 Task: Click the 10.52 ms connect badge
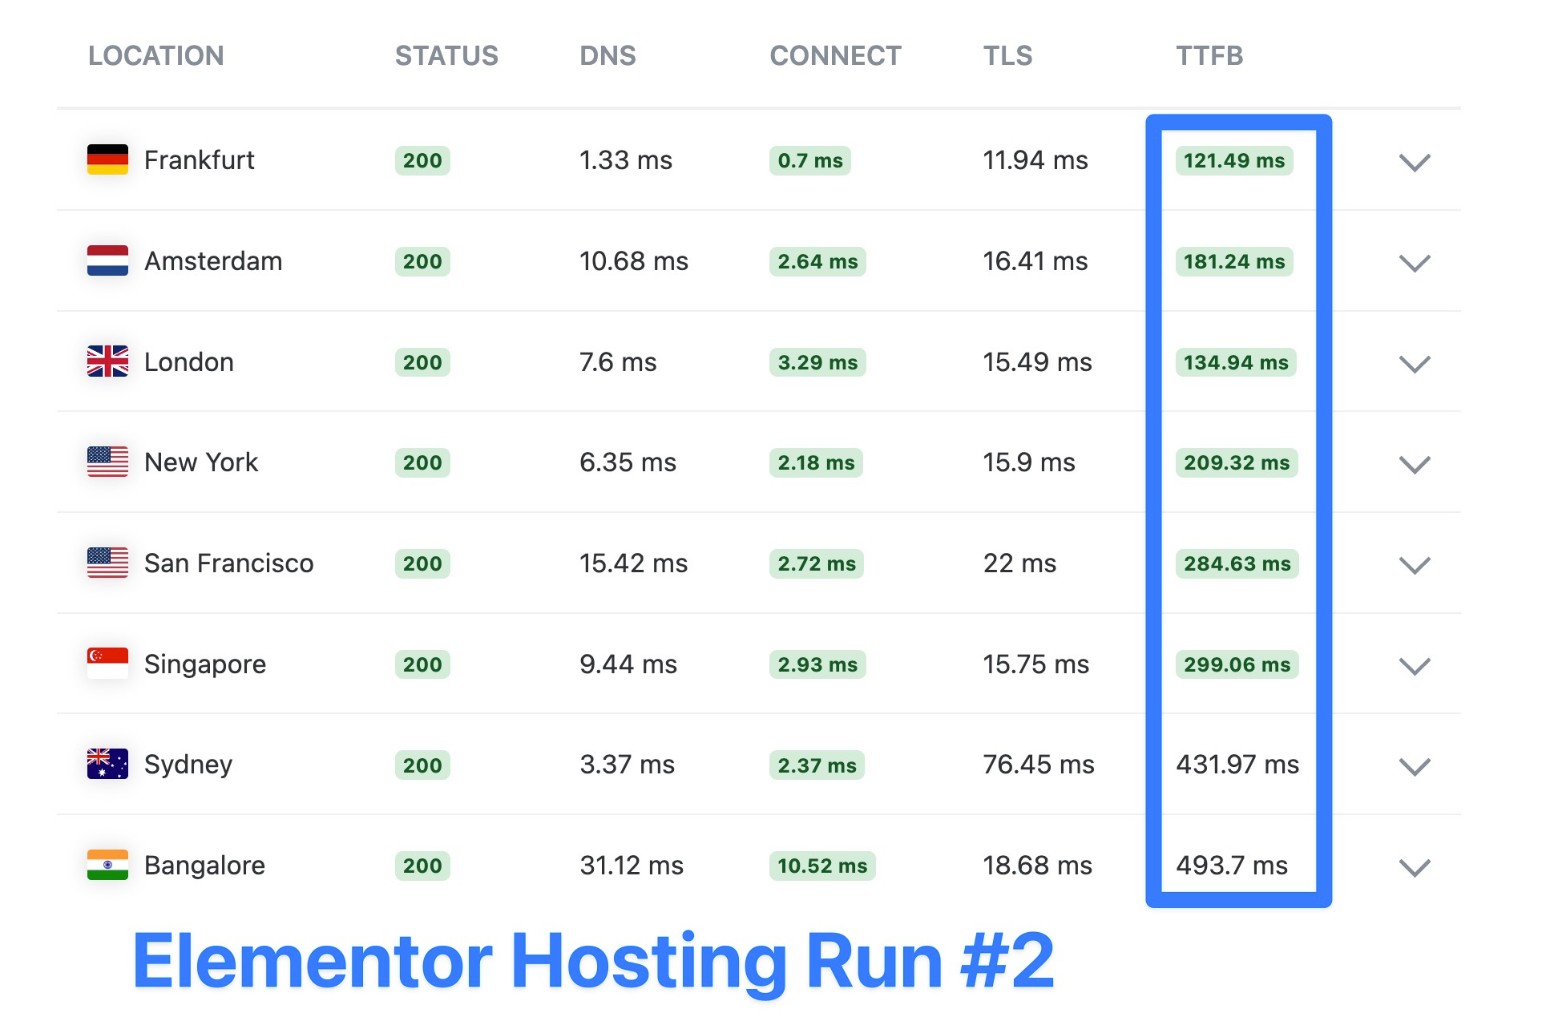pos(822,866)
